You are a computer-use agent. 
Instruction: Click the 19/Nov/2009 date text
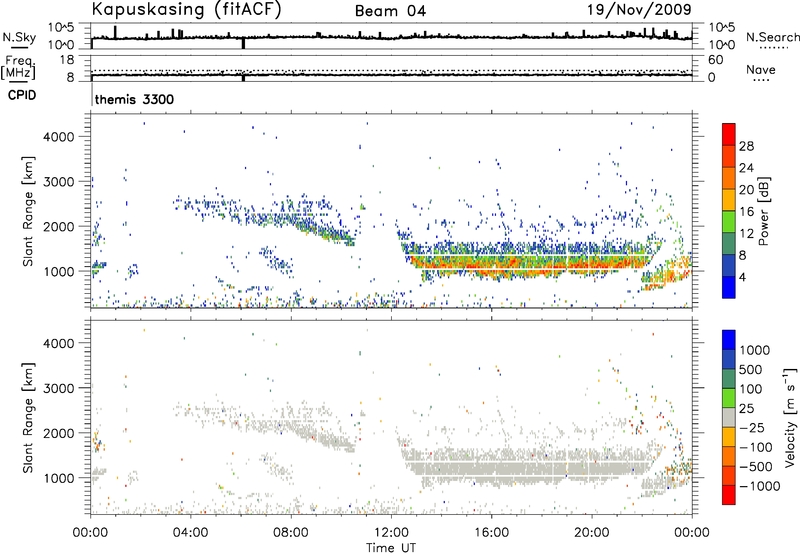point(639,9)
